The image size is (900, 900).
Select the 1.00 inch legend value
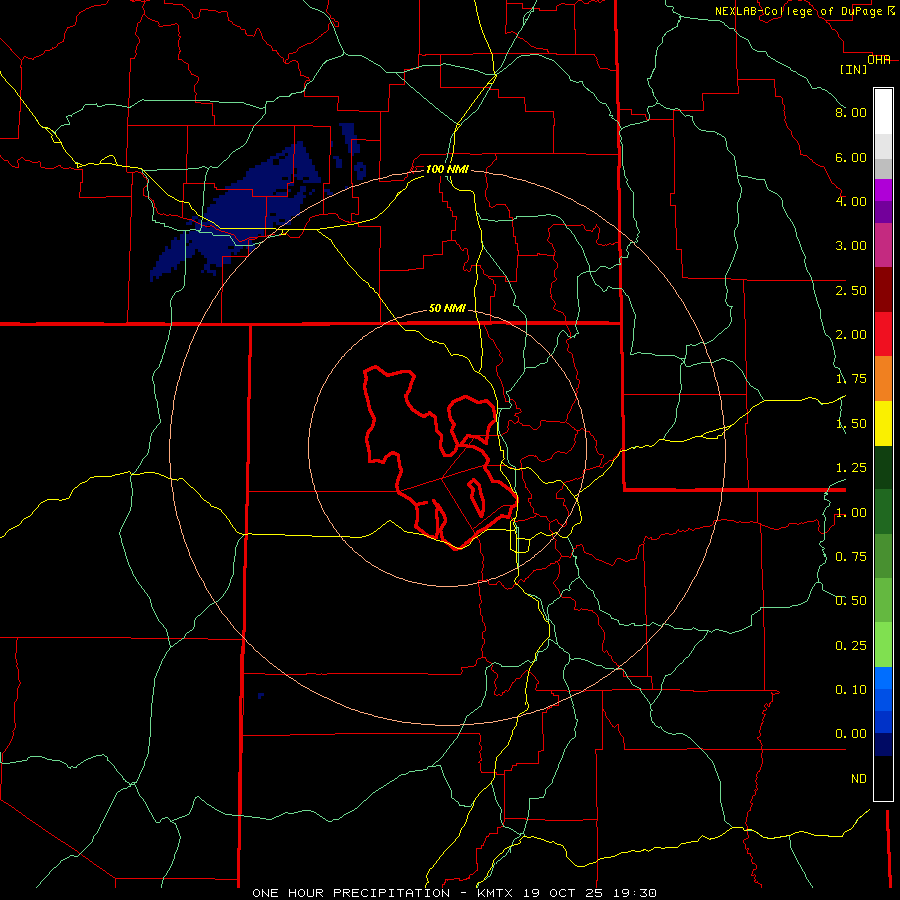[851, 512]
